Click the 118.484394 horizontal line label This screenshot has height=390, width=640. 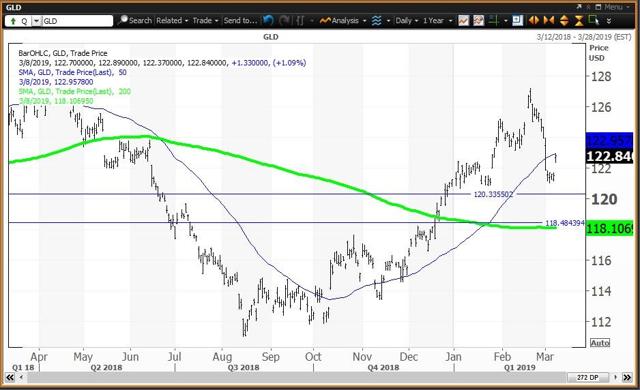(x=565, y=223)
